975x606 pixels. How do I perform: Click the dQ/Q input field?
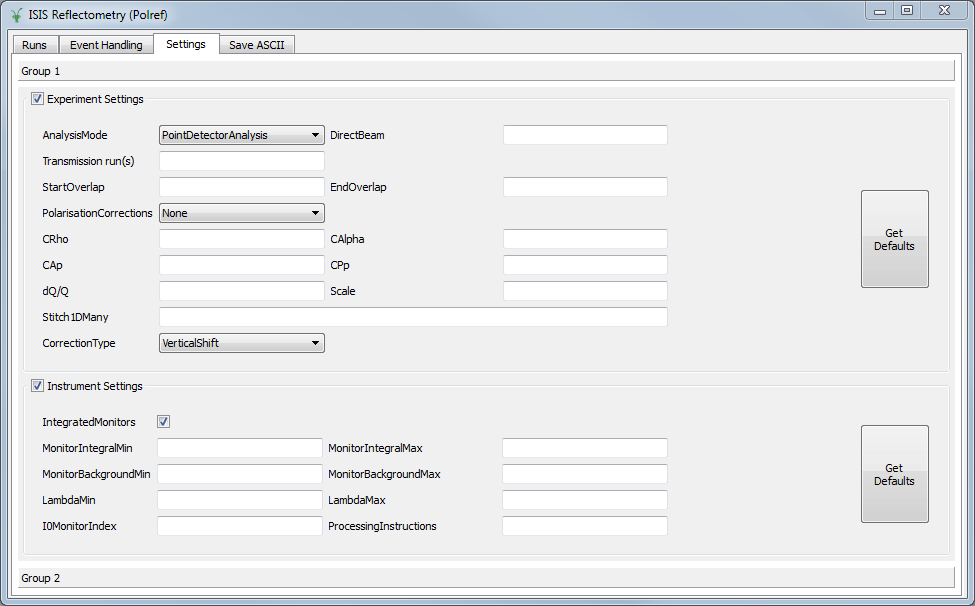[241, 290]
